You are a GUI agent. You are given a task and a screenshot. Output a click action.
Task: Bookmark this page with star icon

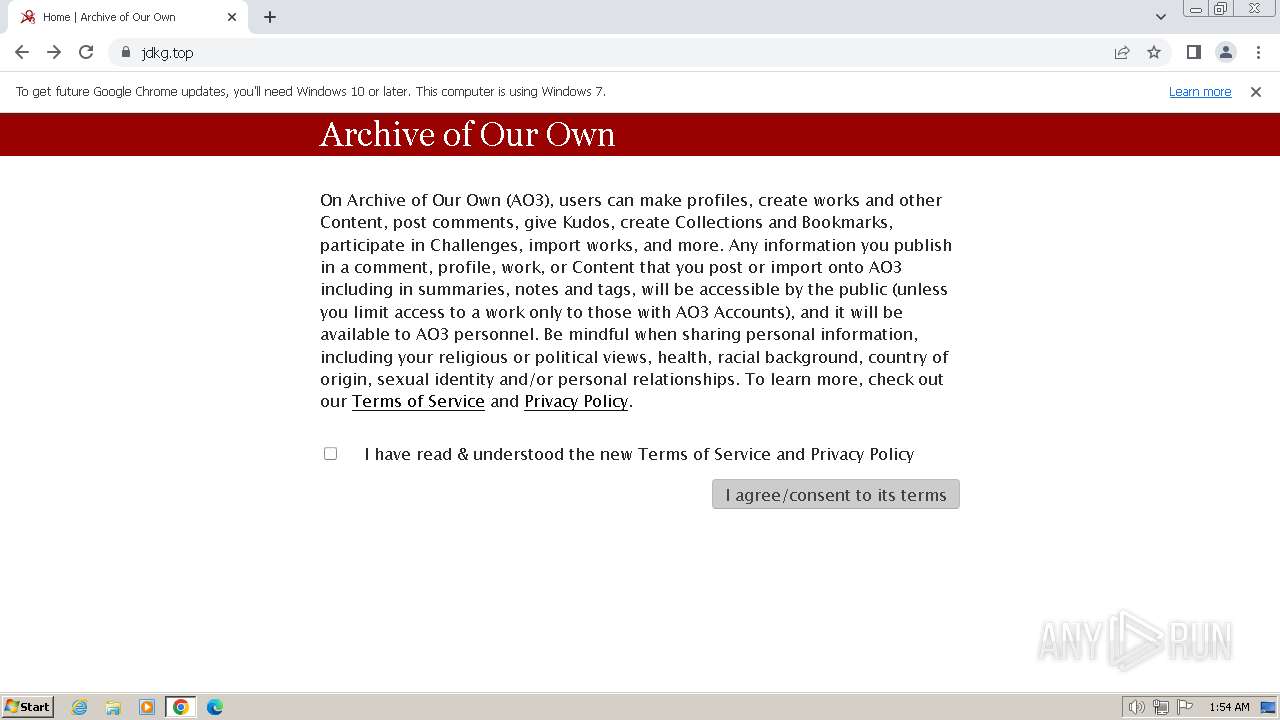tap(1154, 52)
